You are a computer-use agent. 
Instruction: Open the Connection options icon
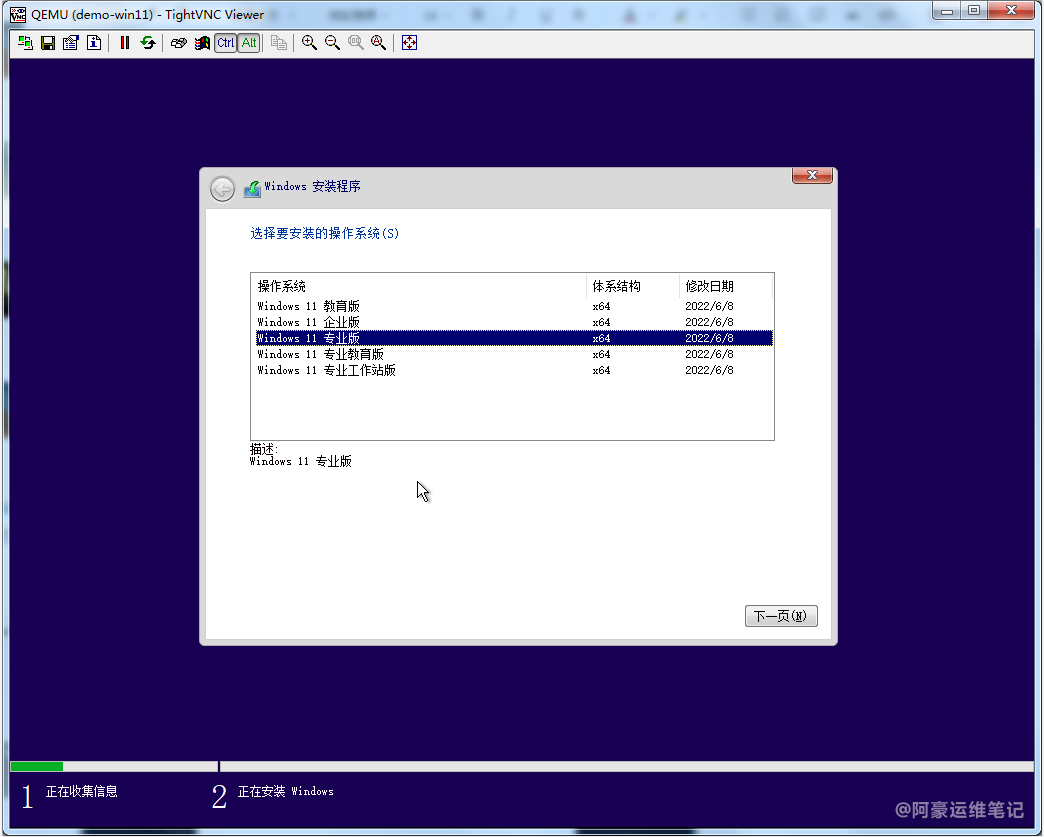(70, 43)
